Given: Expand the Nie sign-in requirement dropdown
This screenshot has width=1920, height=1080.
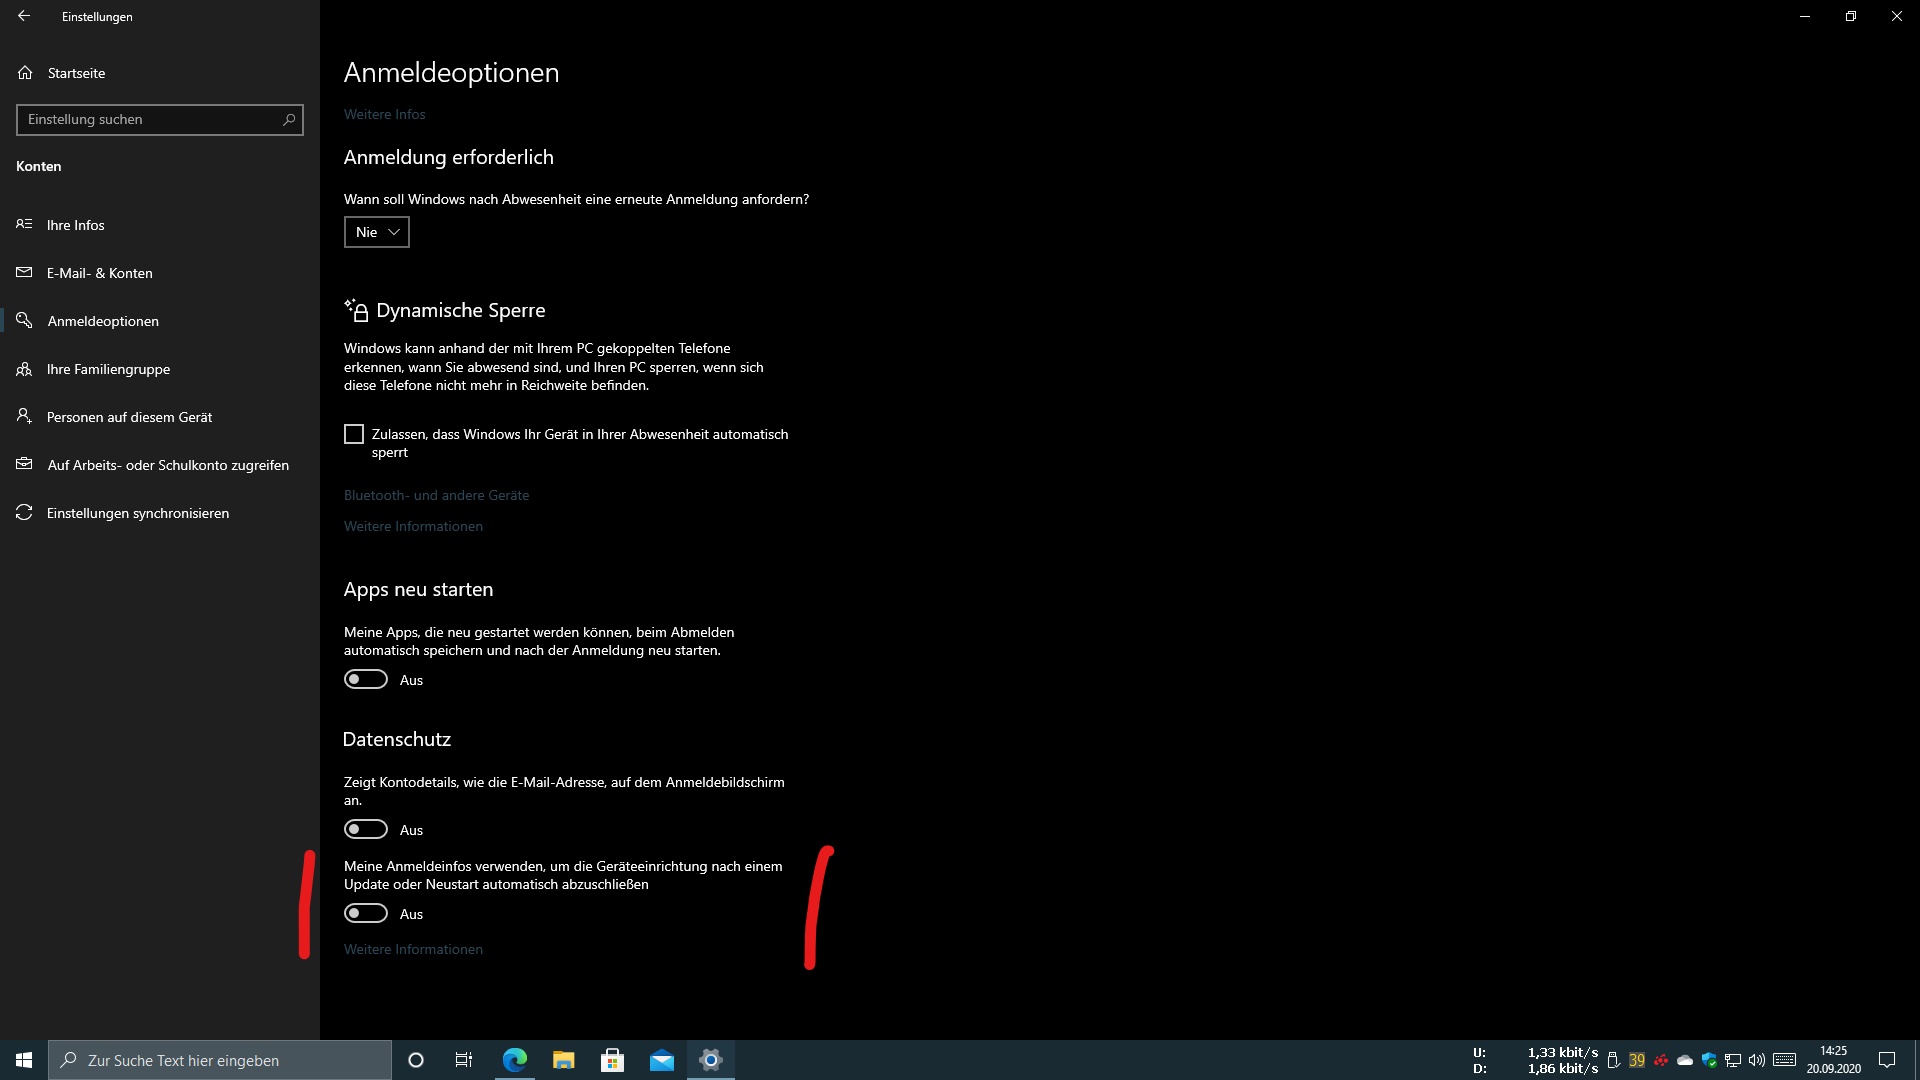Looking at the screenshot, I should point(377,232).
